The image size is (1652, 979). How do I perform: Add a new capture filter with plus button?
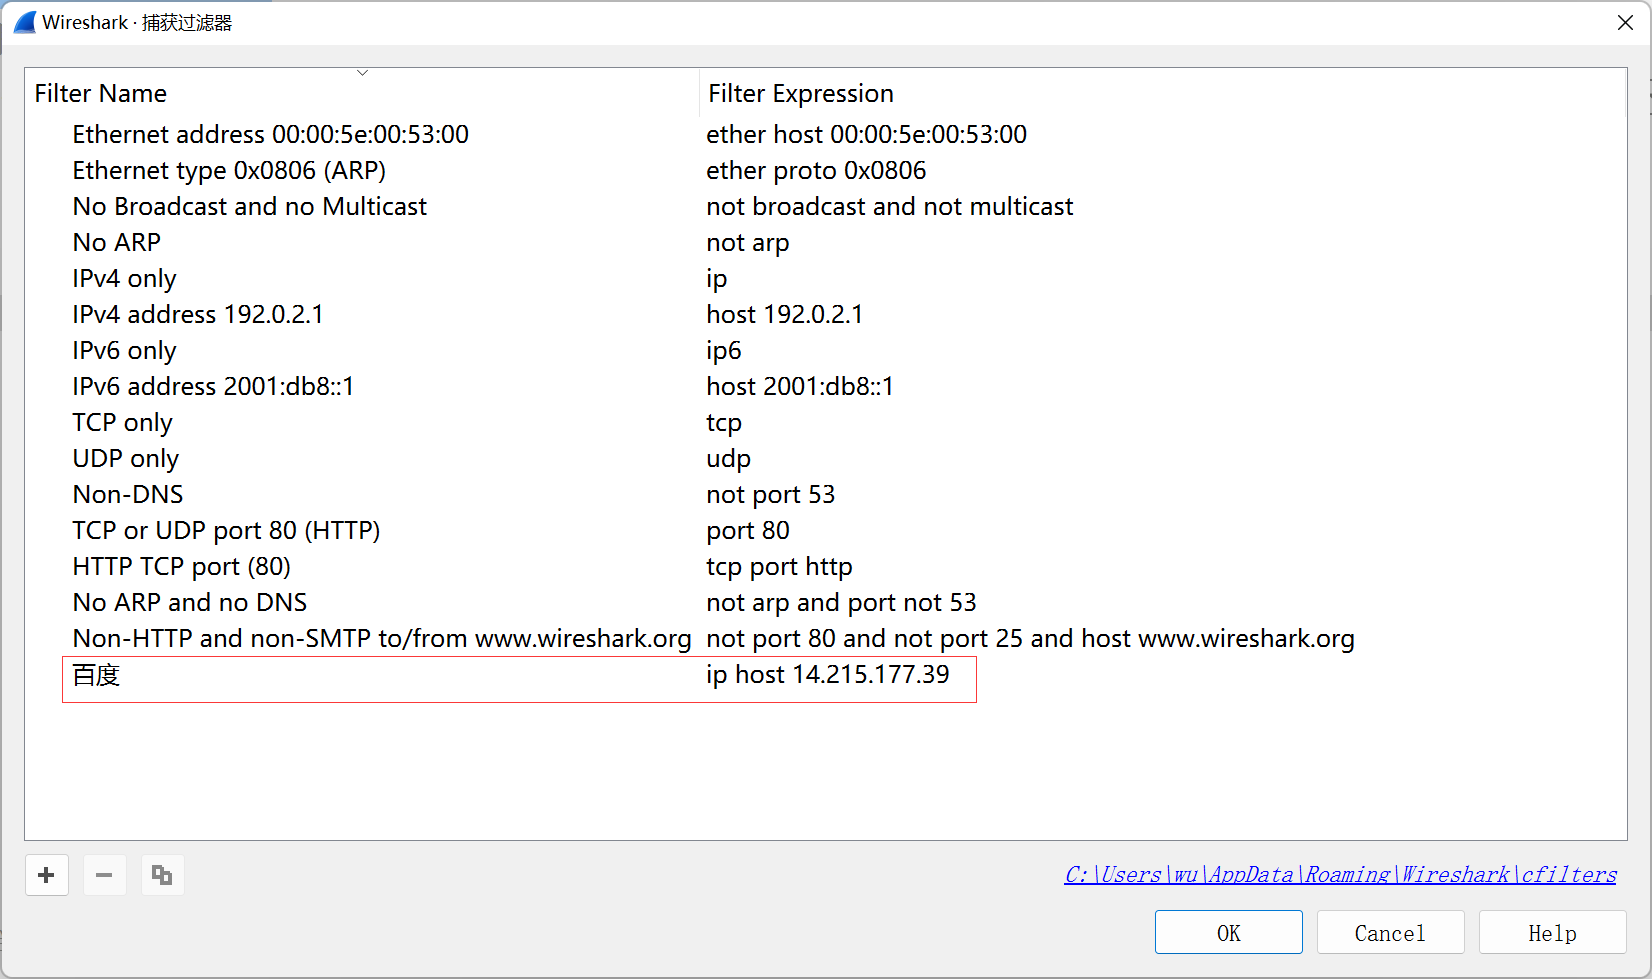[46, 875]
